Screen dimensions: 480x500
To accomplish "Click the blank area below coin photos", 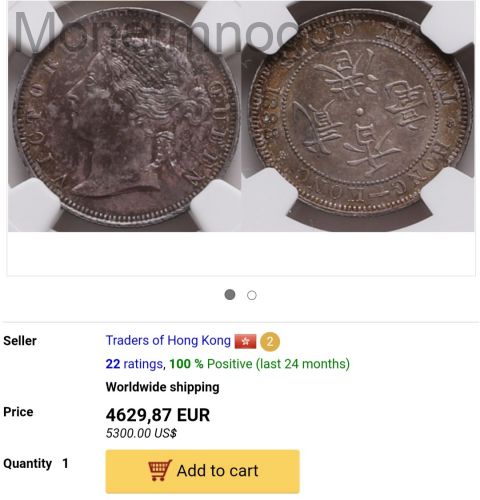I will coord(241,253).
